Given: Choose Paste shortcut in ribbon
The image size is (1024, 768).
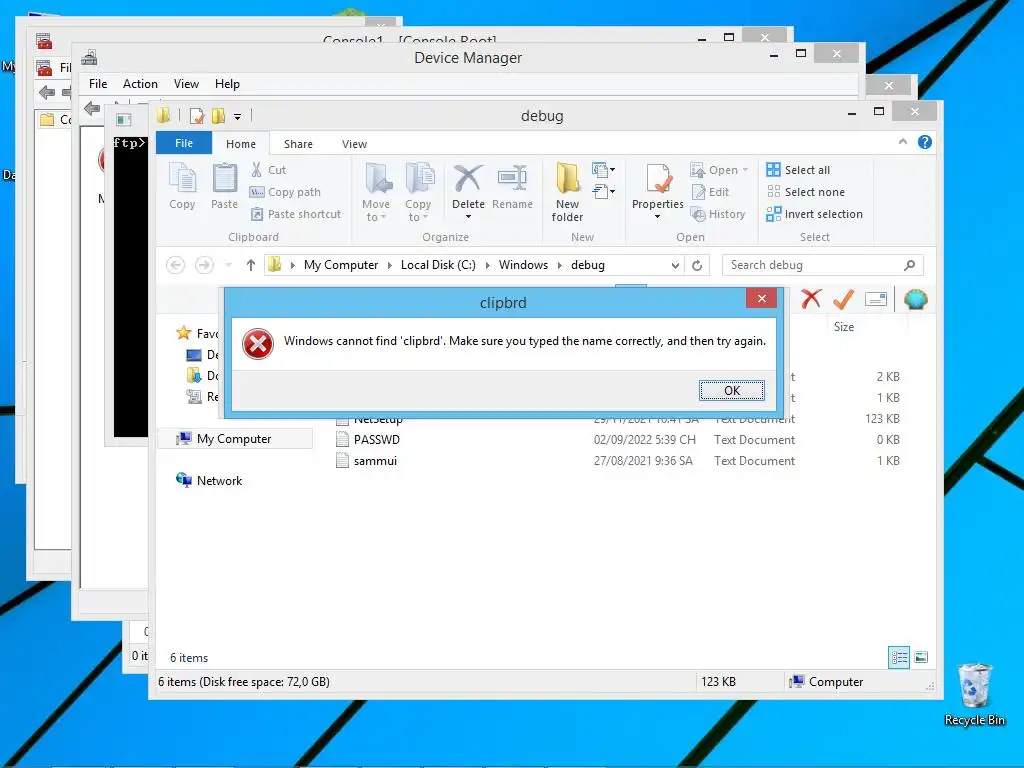Looking at the screenshot, I should pyautogui.click(x=296, y=214).
